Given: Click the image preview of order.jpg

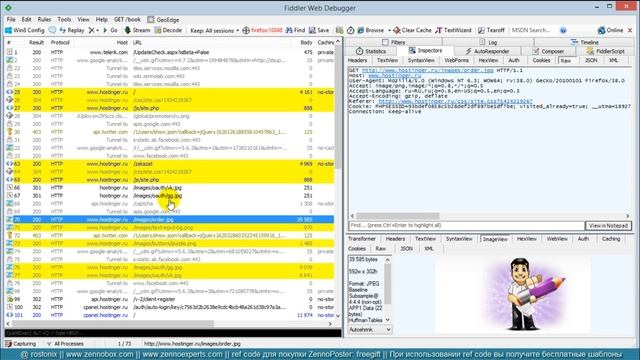Looking at the screenshot, I should [513, 295].
